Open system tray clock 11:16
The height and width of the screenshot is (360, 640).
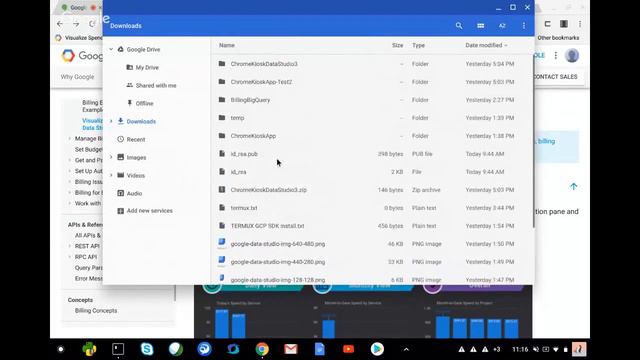(520, 349)
